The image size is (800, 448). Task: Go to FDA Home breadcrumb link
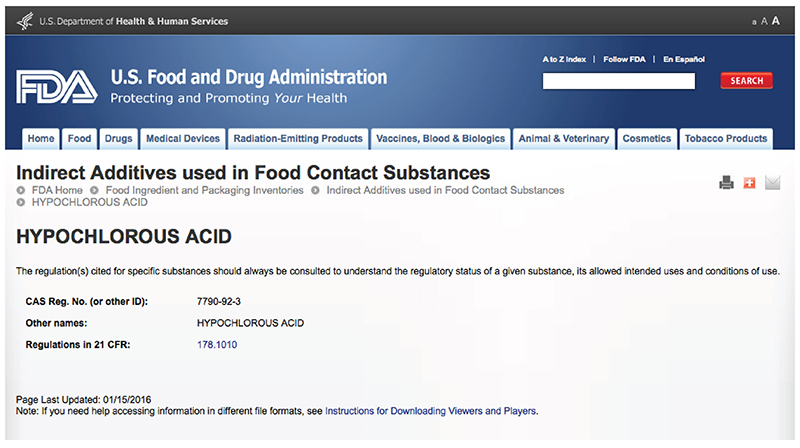(x=56, y=190)
